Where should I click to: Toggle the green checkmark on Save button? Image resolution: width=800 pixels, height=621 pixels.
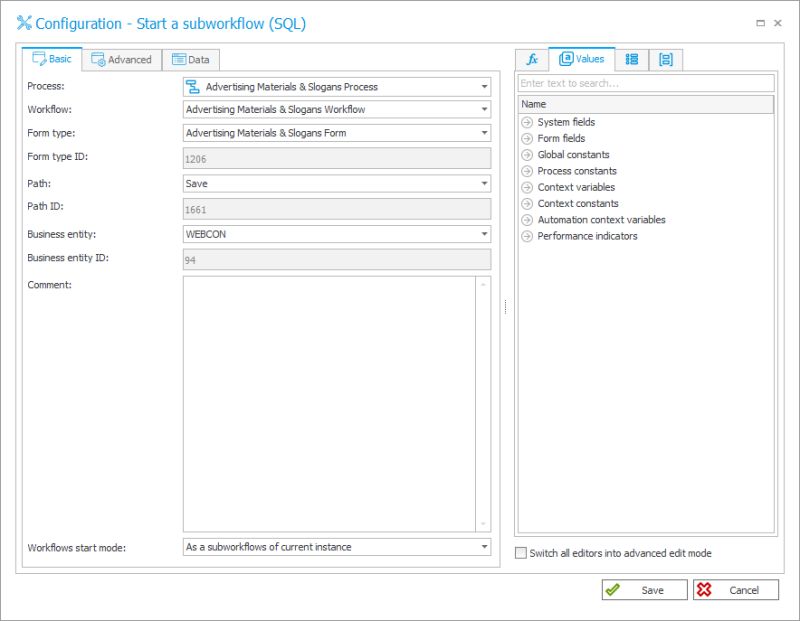pos(614,589)
